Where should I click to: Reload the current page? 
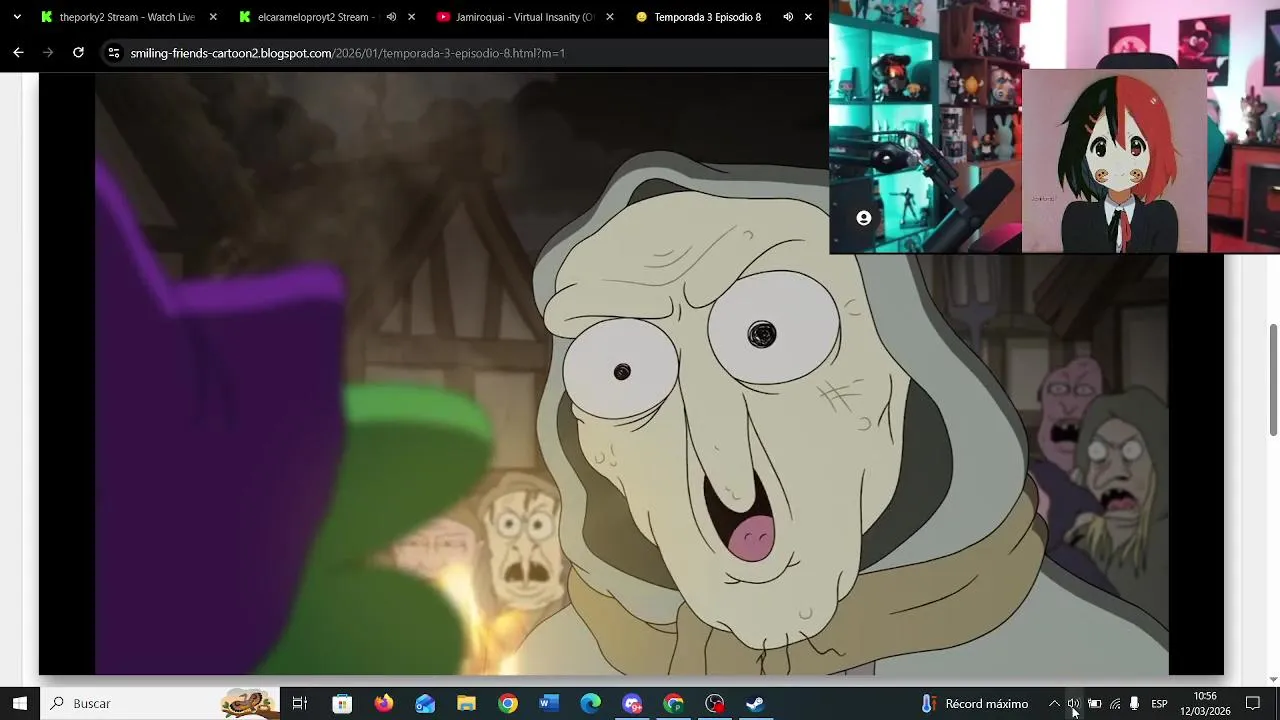click(78, 53)
